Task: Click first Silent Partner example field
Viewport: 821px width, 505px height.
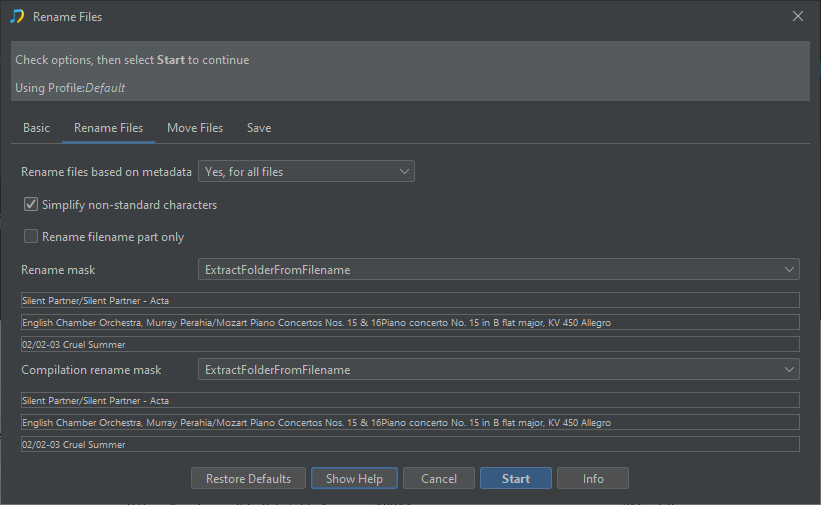Action: pos(410,300)
